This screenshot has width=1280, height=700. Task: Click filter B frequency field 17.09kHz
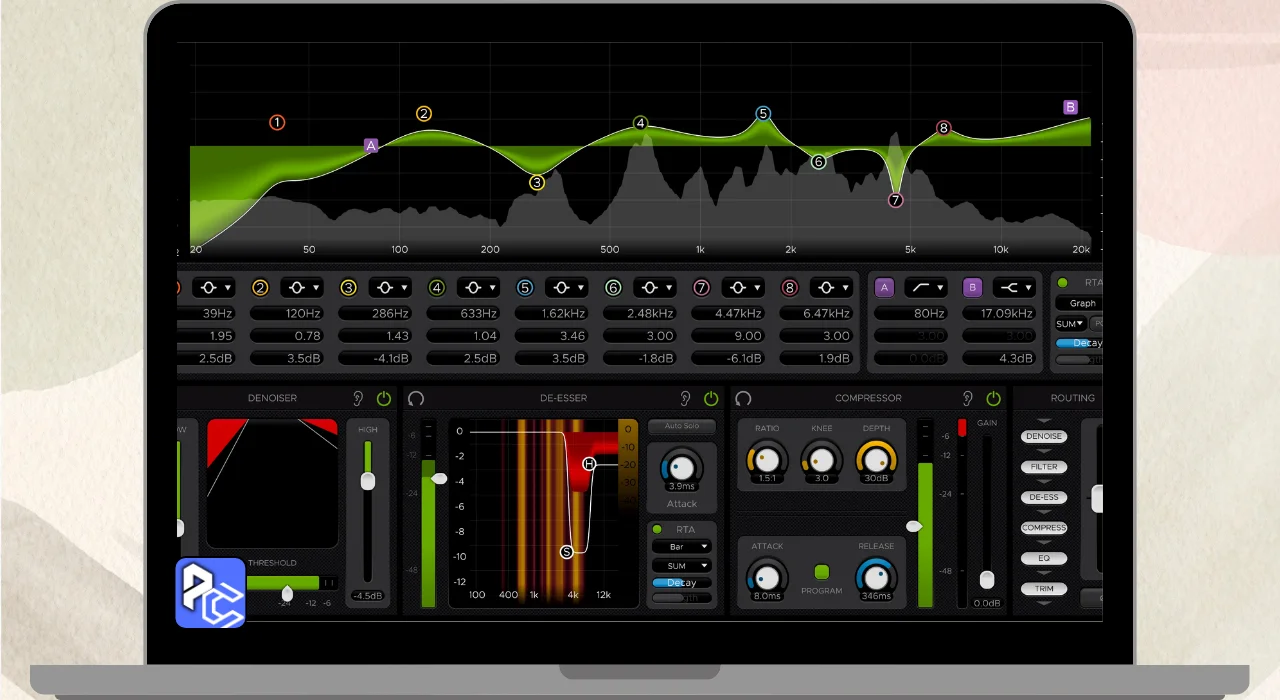pyautogui.click(x=1000, y=313)
